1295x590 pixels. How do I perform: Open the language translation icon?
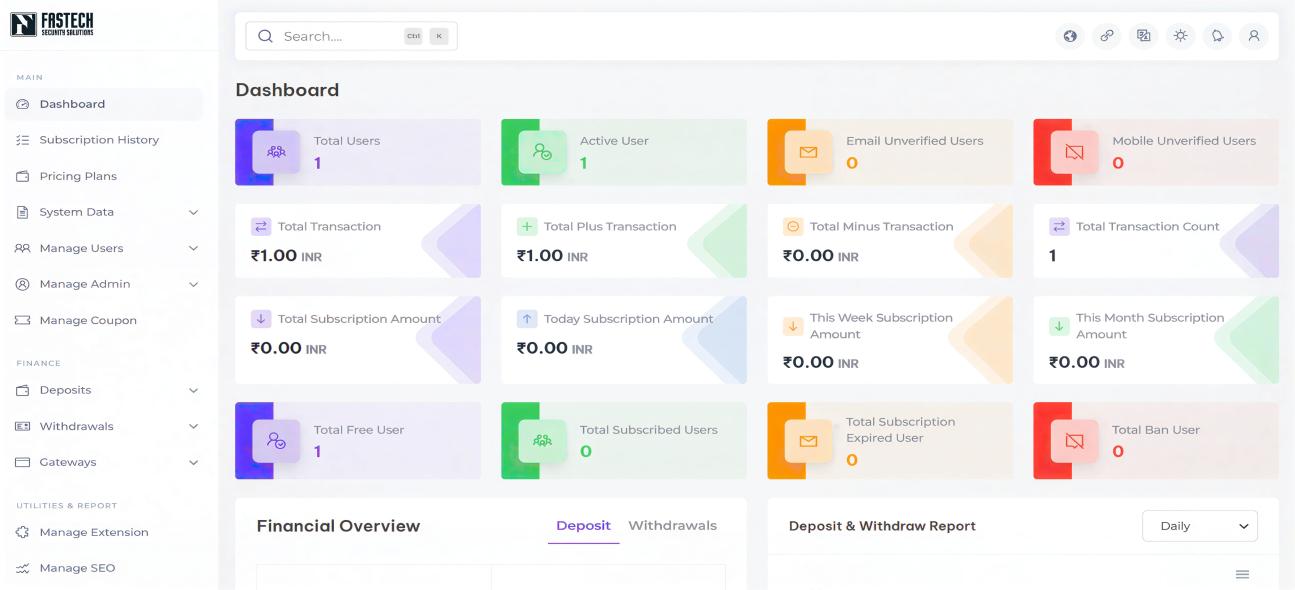tap(1143, 36)
